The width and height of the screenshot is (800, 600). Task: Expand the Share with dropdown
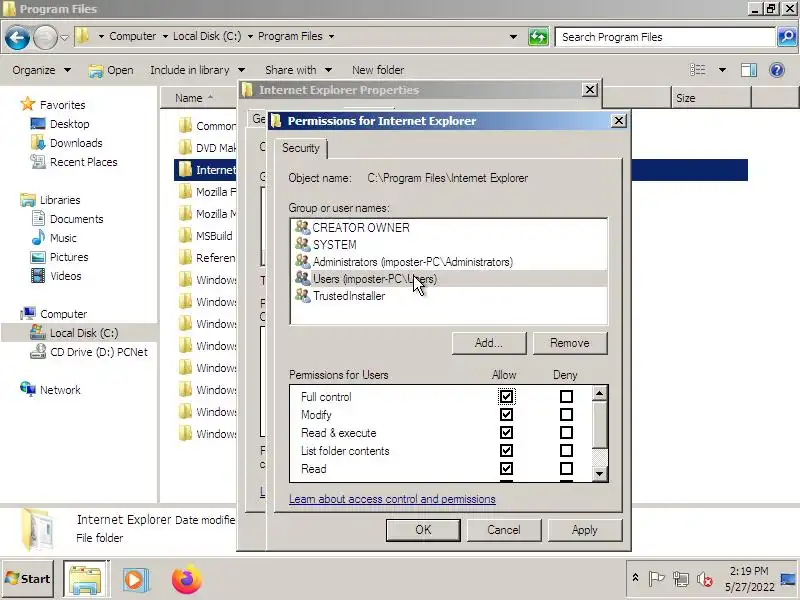(x=298, y=70)
